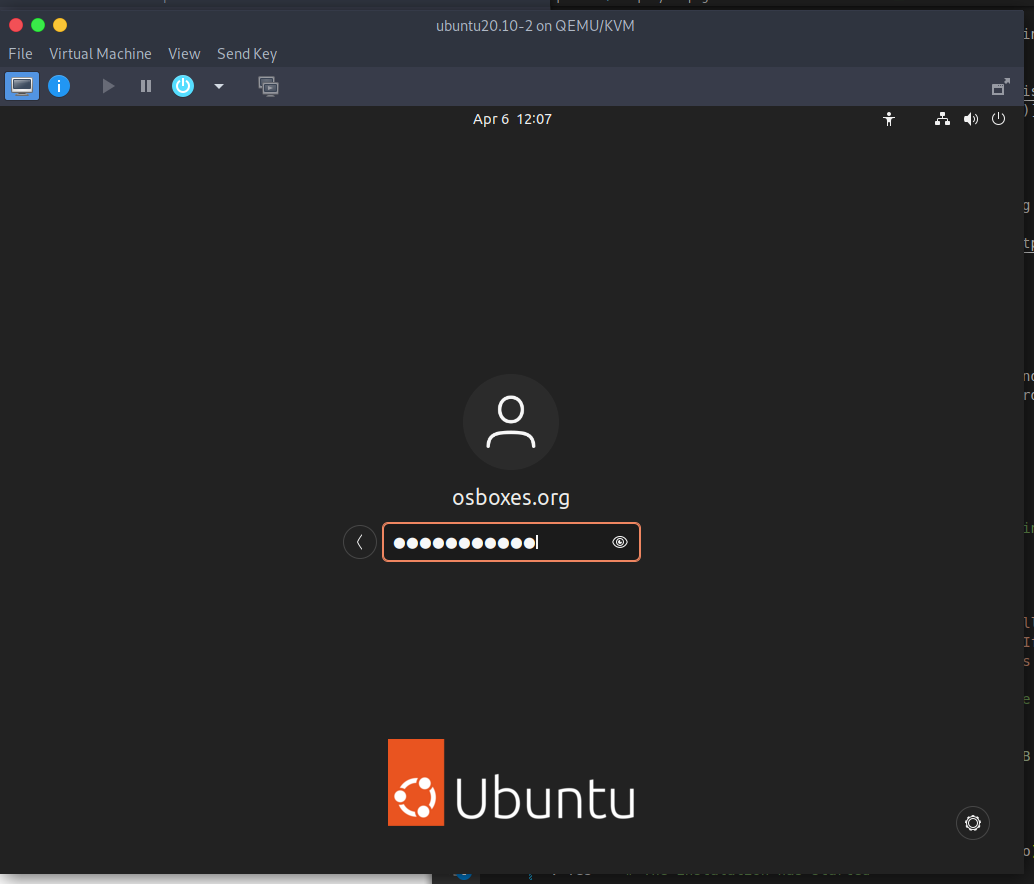Expand the shutdown options dropdown arrow
The height and width of the screenshot is (884, 1034).
pyautogui.click(x=219, y=86)
